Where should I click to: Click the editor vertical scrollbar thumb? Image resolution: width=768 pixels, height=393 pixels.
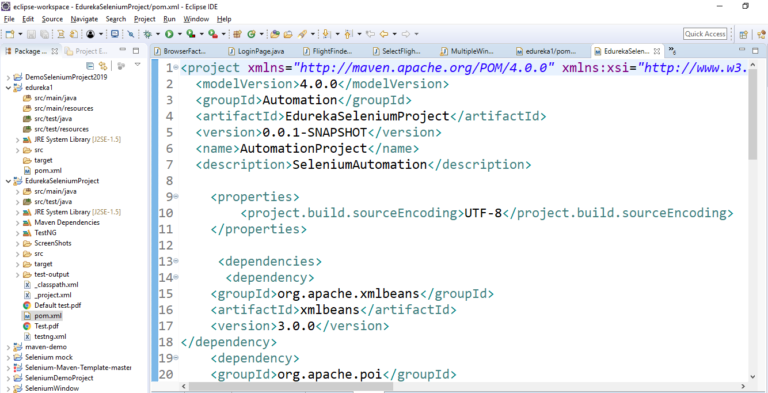pyautogui.click(x=753, y=114)
